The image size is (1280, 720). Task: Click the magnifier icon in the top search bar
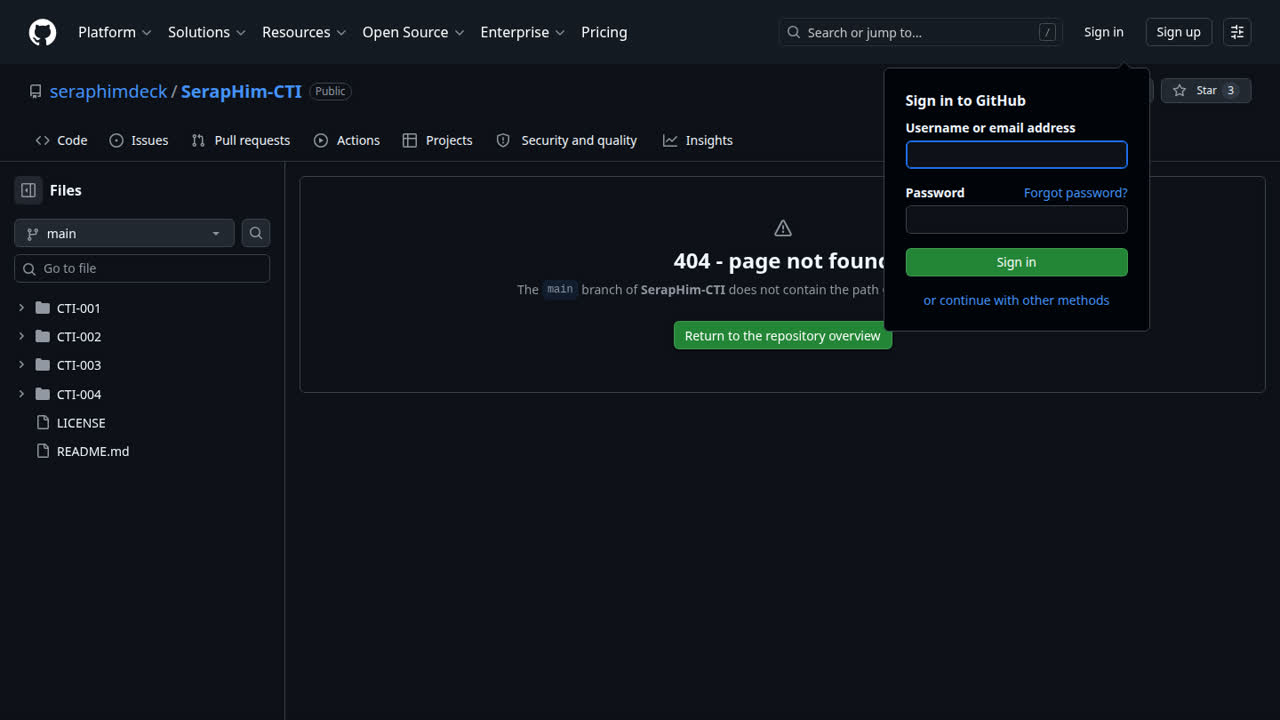pos(794,32)
